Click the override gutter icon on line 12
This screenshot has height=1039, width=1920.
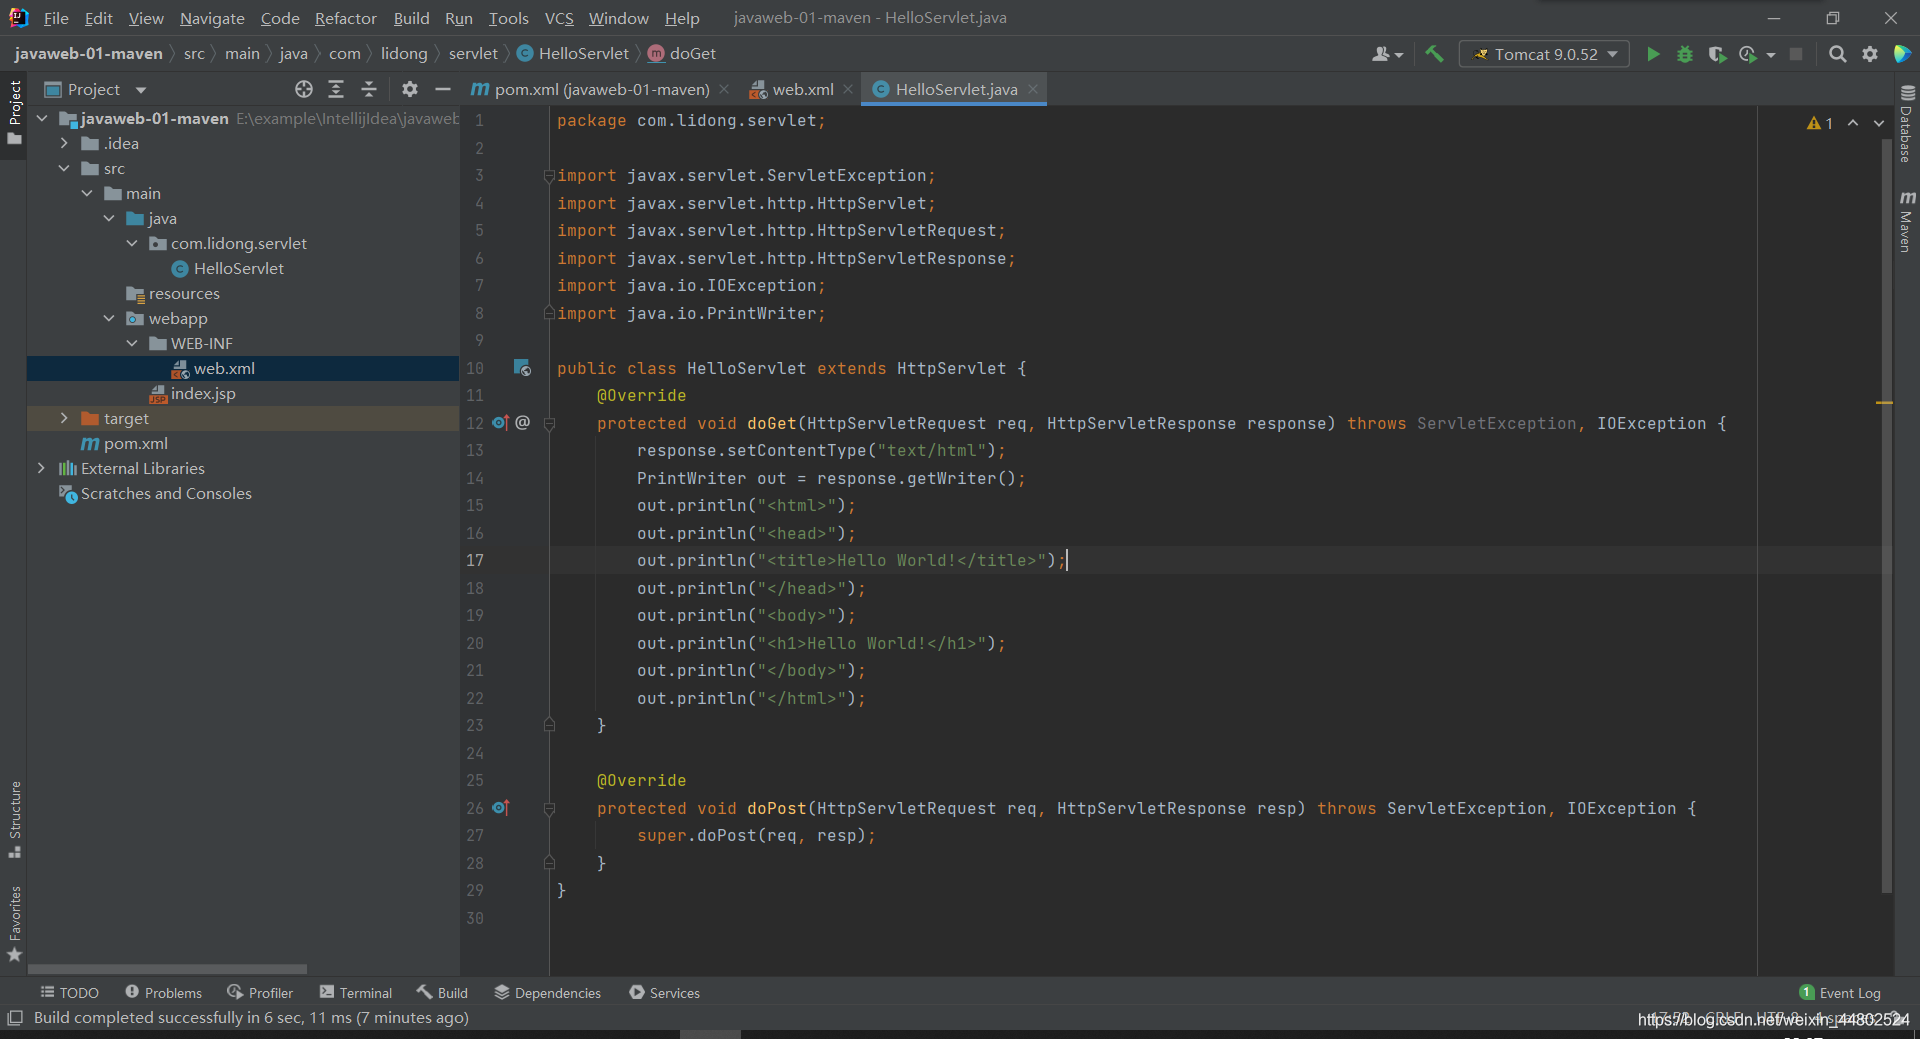click(x=501, y=423)
